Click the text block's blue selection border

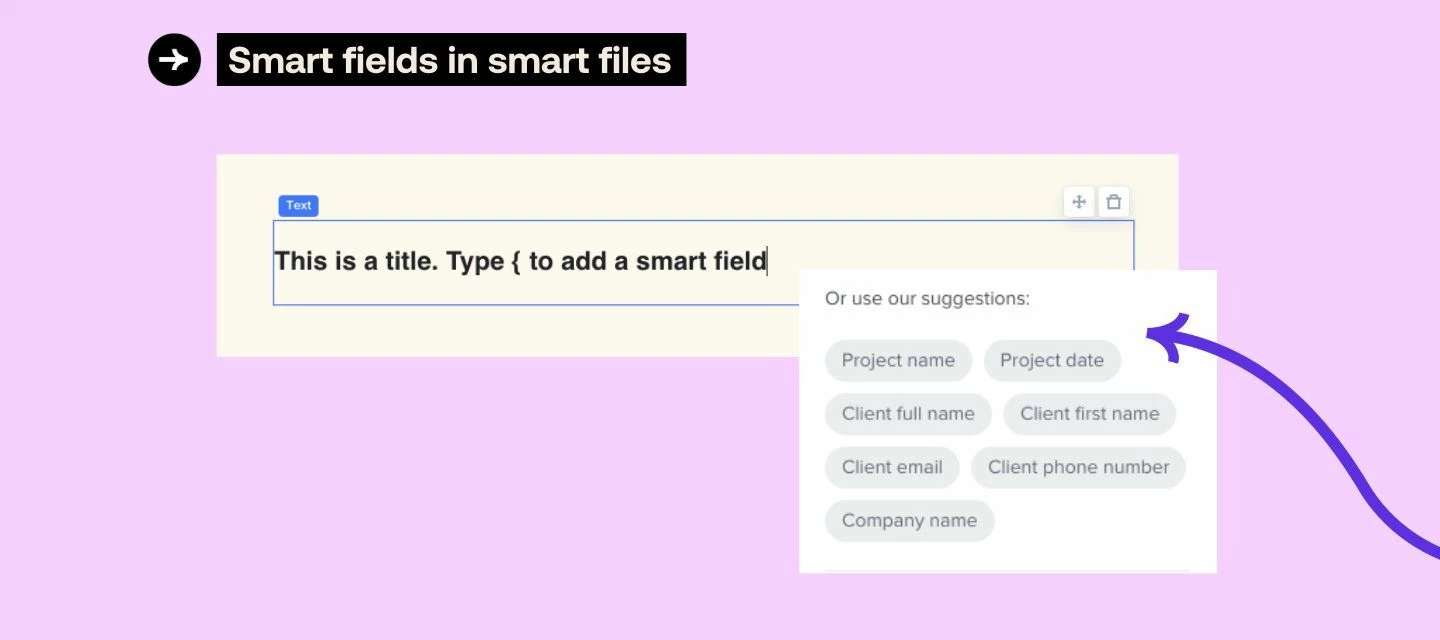tap(700, 220)
